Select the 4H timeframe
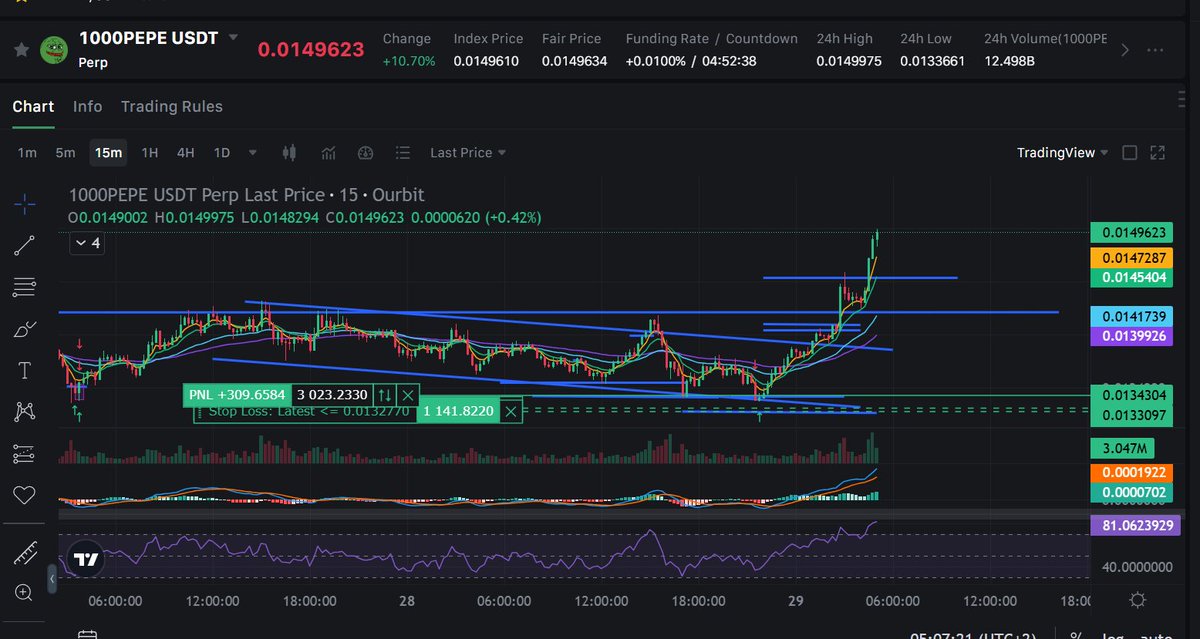The height and width of the screenshot is (639, 1200). click(186, 153)
